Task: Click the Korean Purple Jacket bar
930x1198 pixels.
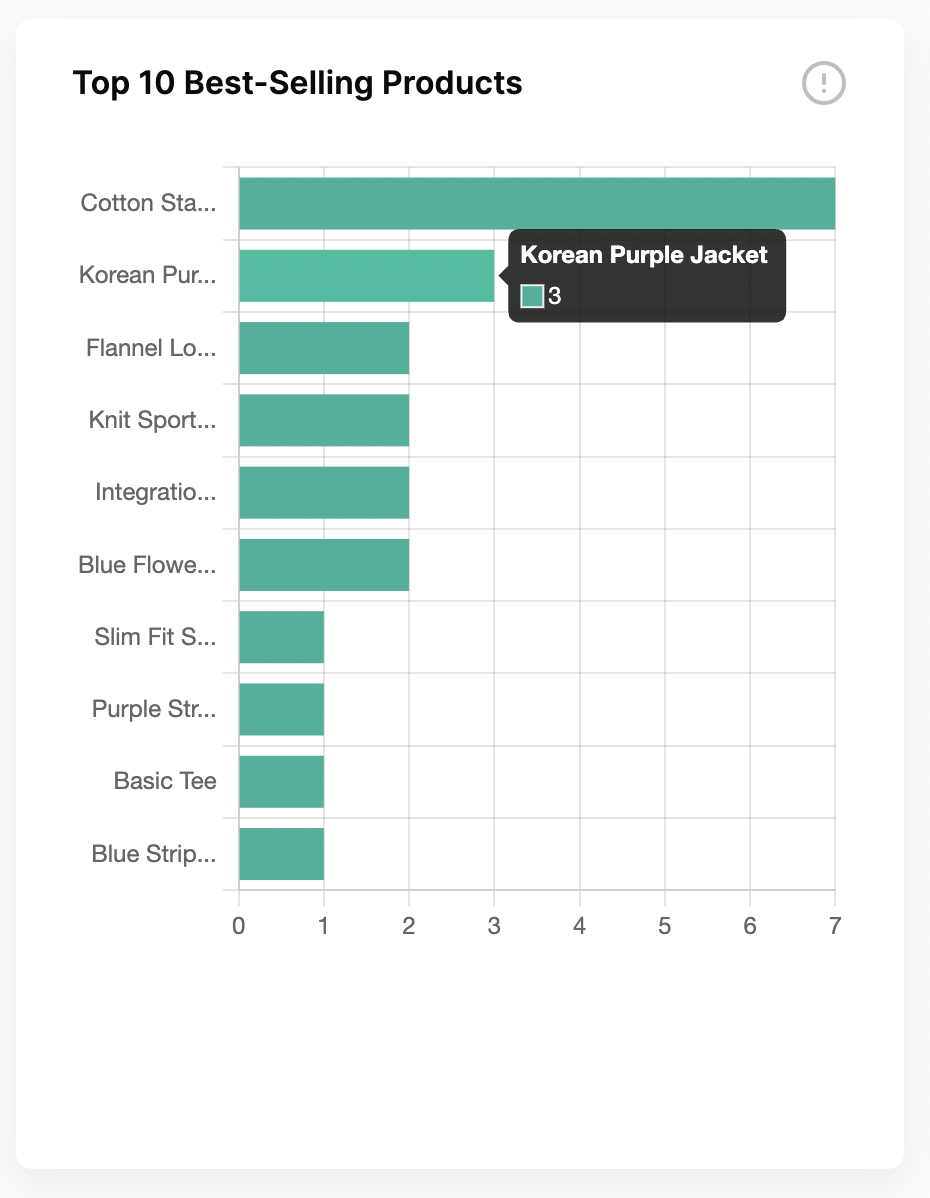Action: point(367,275)
